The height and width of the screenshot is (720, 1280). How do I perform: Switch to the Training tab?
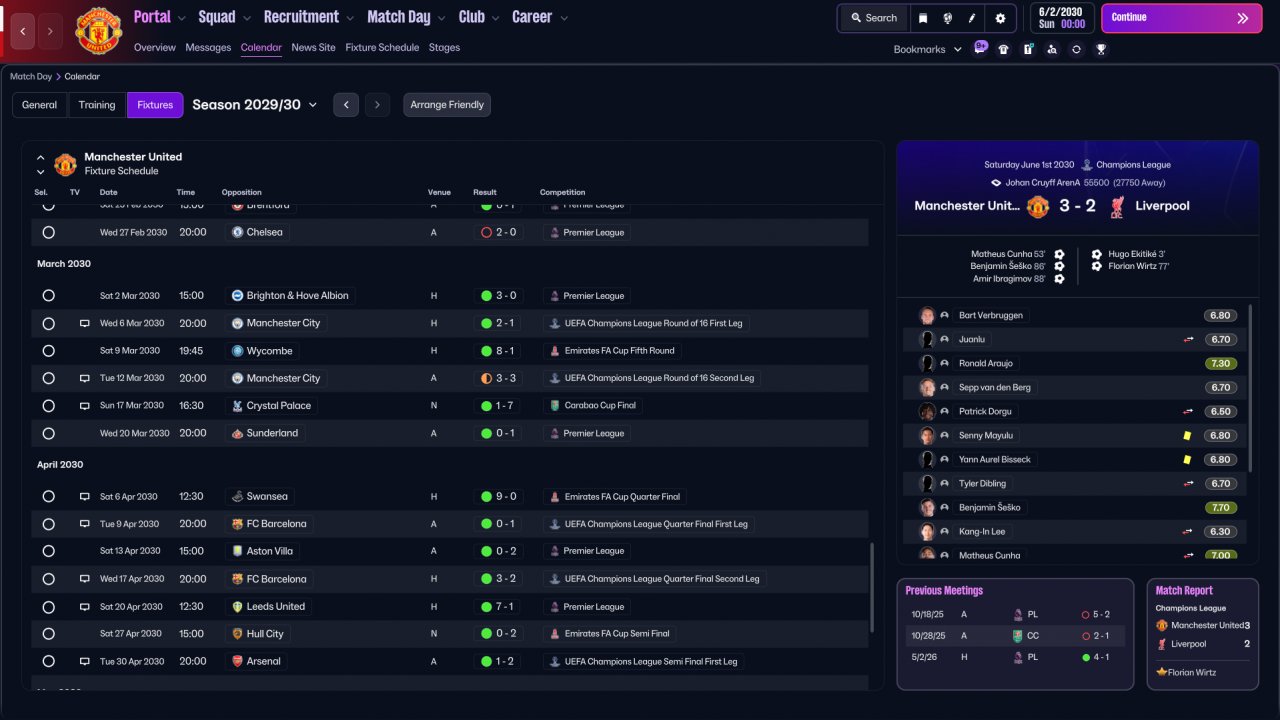point(97,105)
